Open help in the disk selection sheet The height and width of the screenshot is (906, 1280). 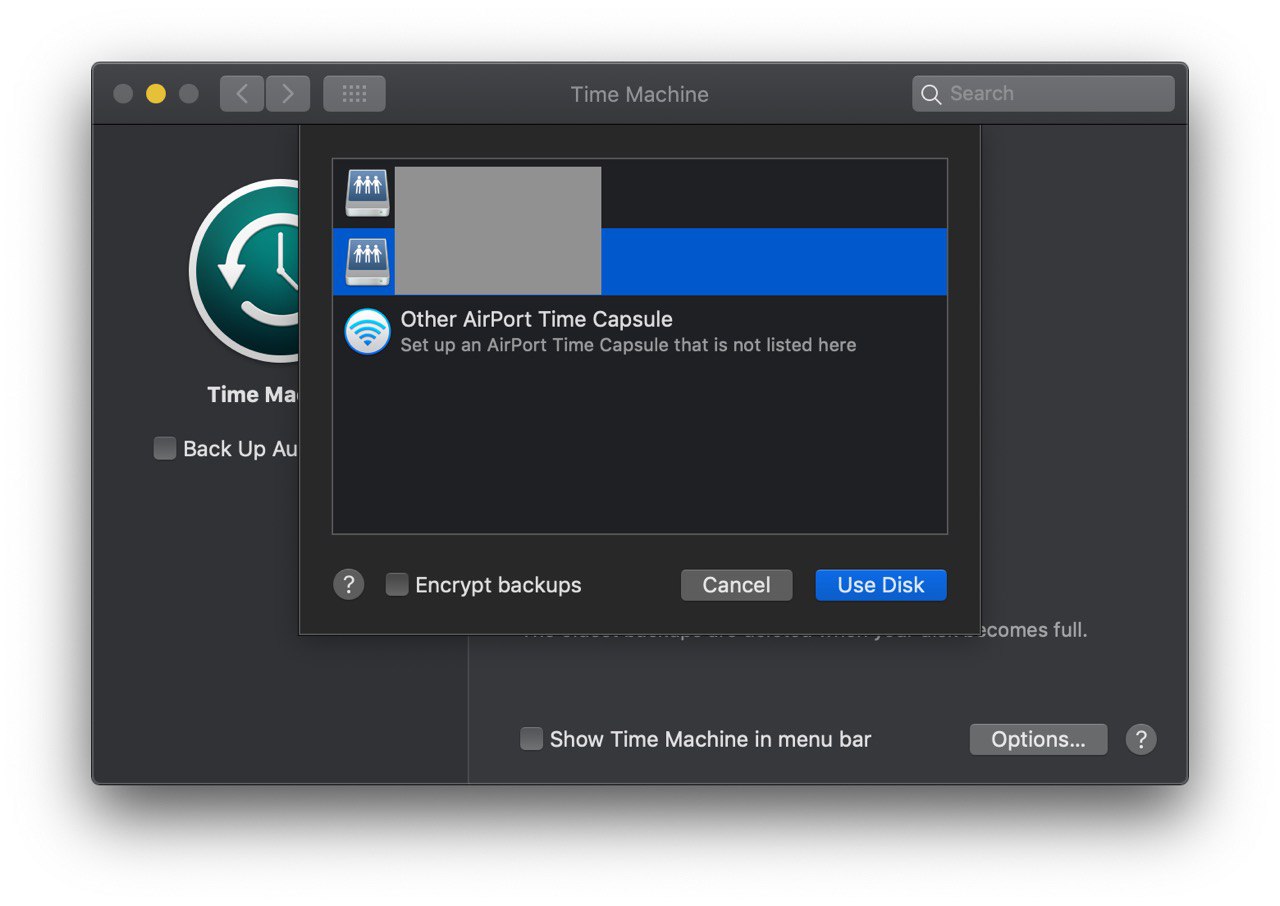[348, 585]
